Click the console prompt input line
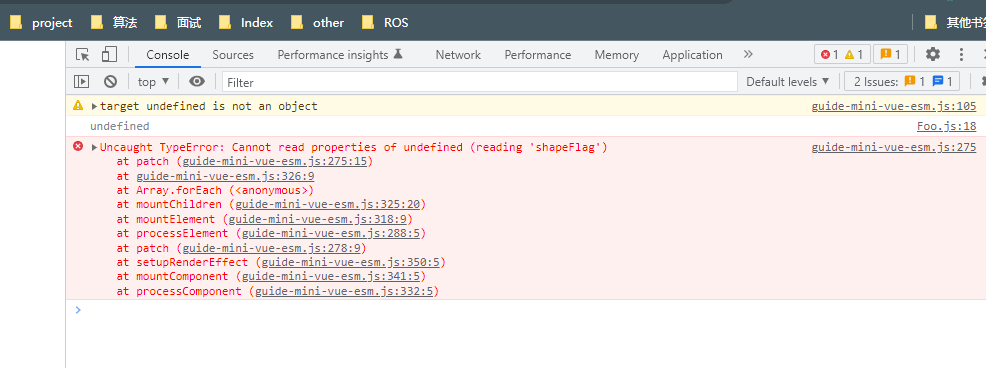Screen dimensions: 986x368 tap(528, 309)
